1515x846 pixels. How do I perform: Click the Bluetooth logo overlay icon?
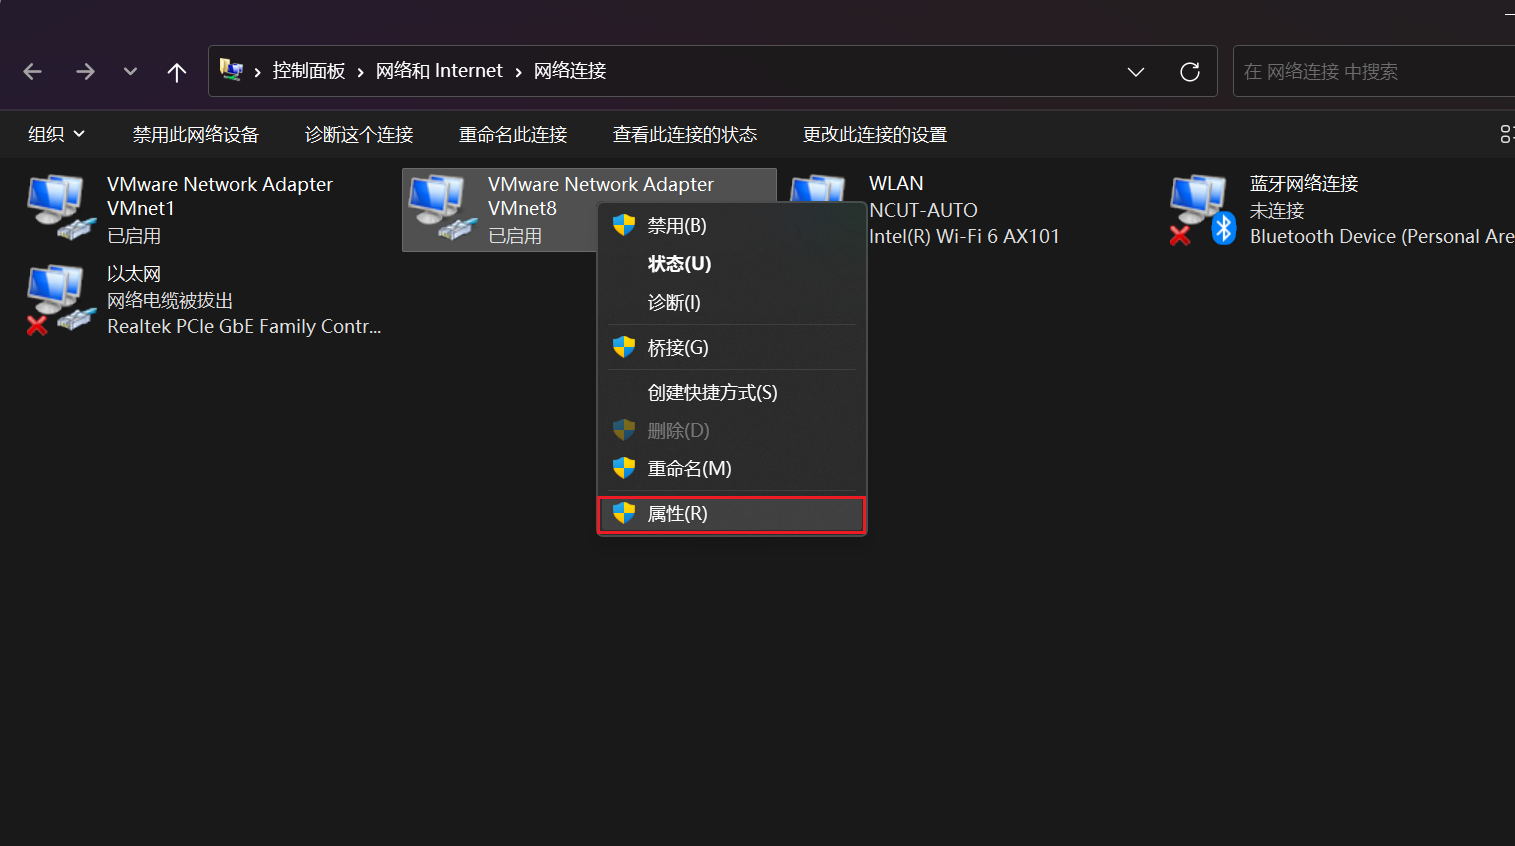(x=1224, y=229)
